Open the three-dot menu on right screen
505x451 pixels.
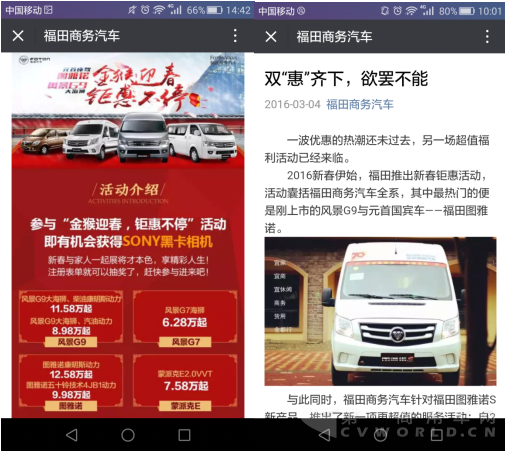pyautogui.click(x=487, y=36)
